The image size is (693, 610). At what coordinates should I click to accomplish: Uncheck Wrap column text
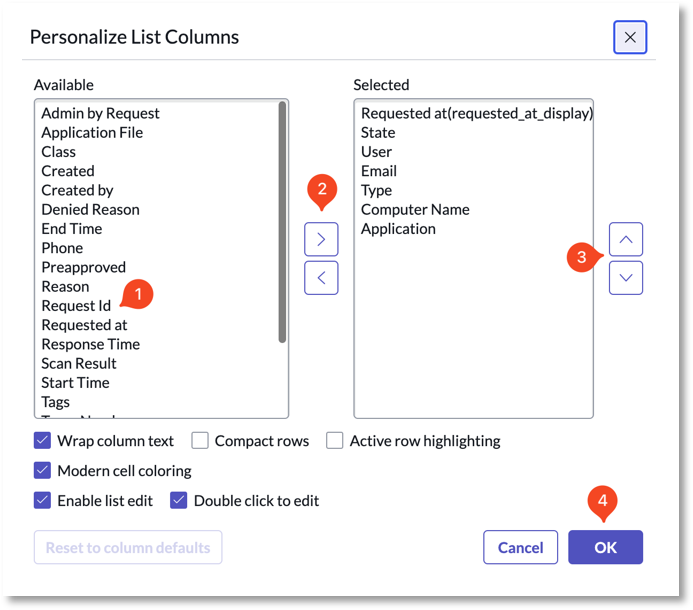point(42,441)
